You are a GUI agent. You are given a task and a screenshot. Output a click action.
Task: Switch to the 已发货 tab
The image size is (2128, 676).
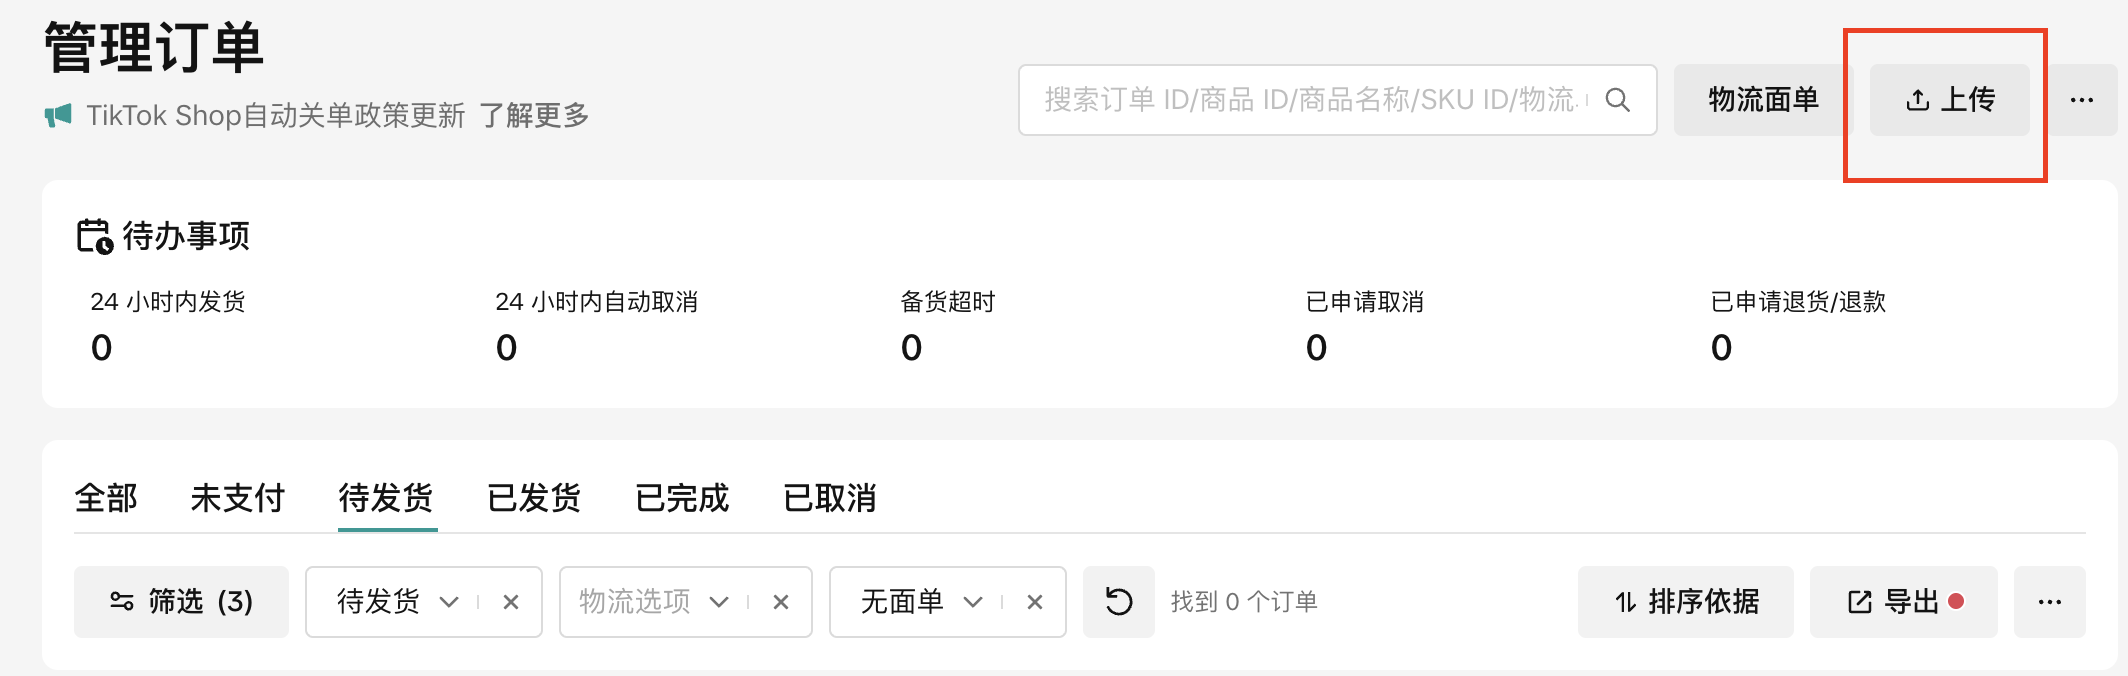tap(534, 498)
